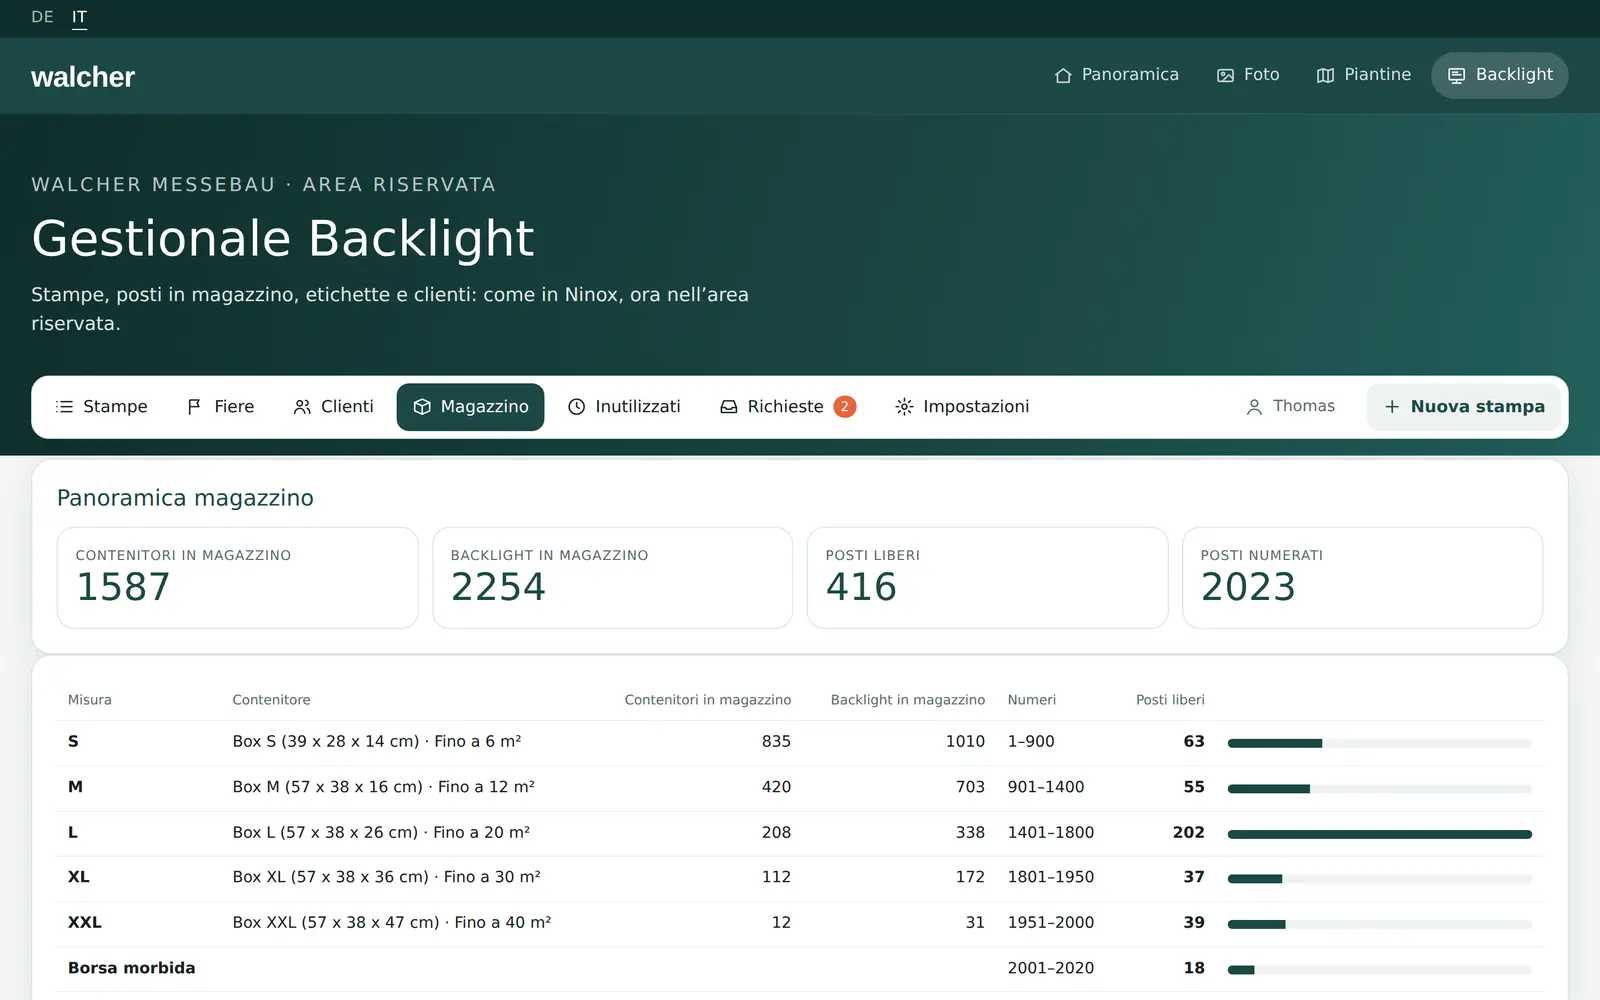Click 'Box M (57 x 38 x 16 cm)' cell
The height and width of the screenshot is (1000, 1600).
click(383, 787)
